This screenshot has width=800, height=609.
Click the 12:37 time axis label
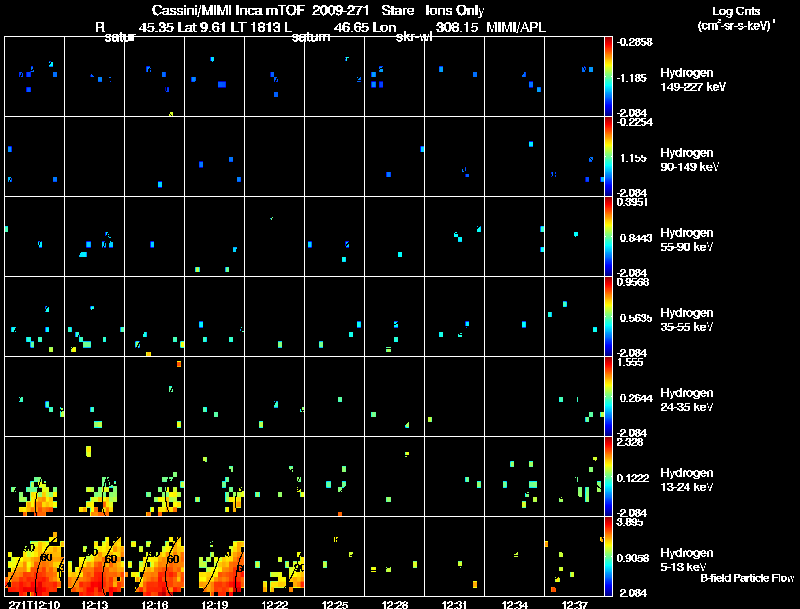(574, 604)
